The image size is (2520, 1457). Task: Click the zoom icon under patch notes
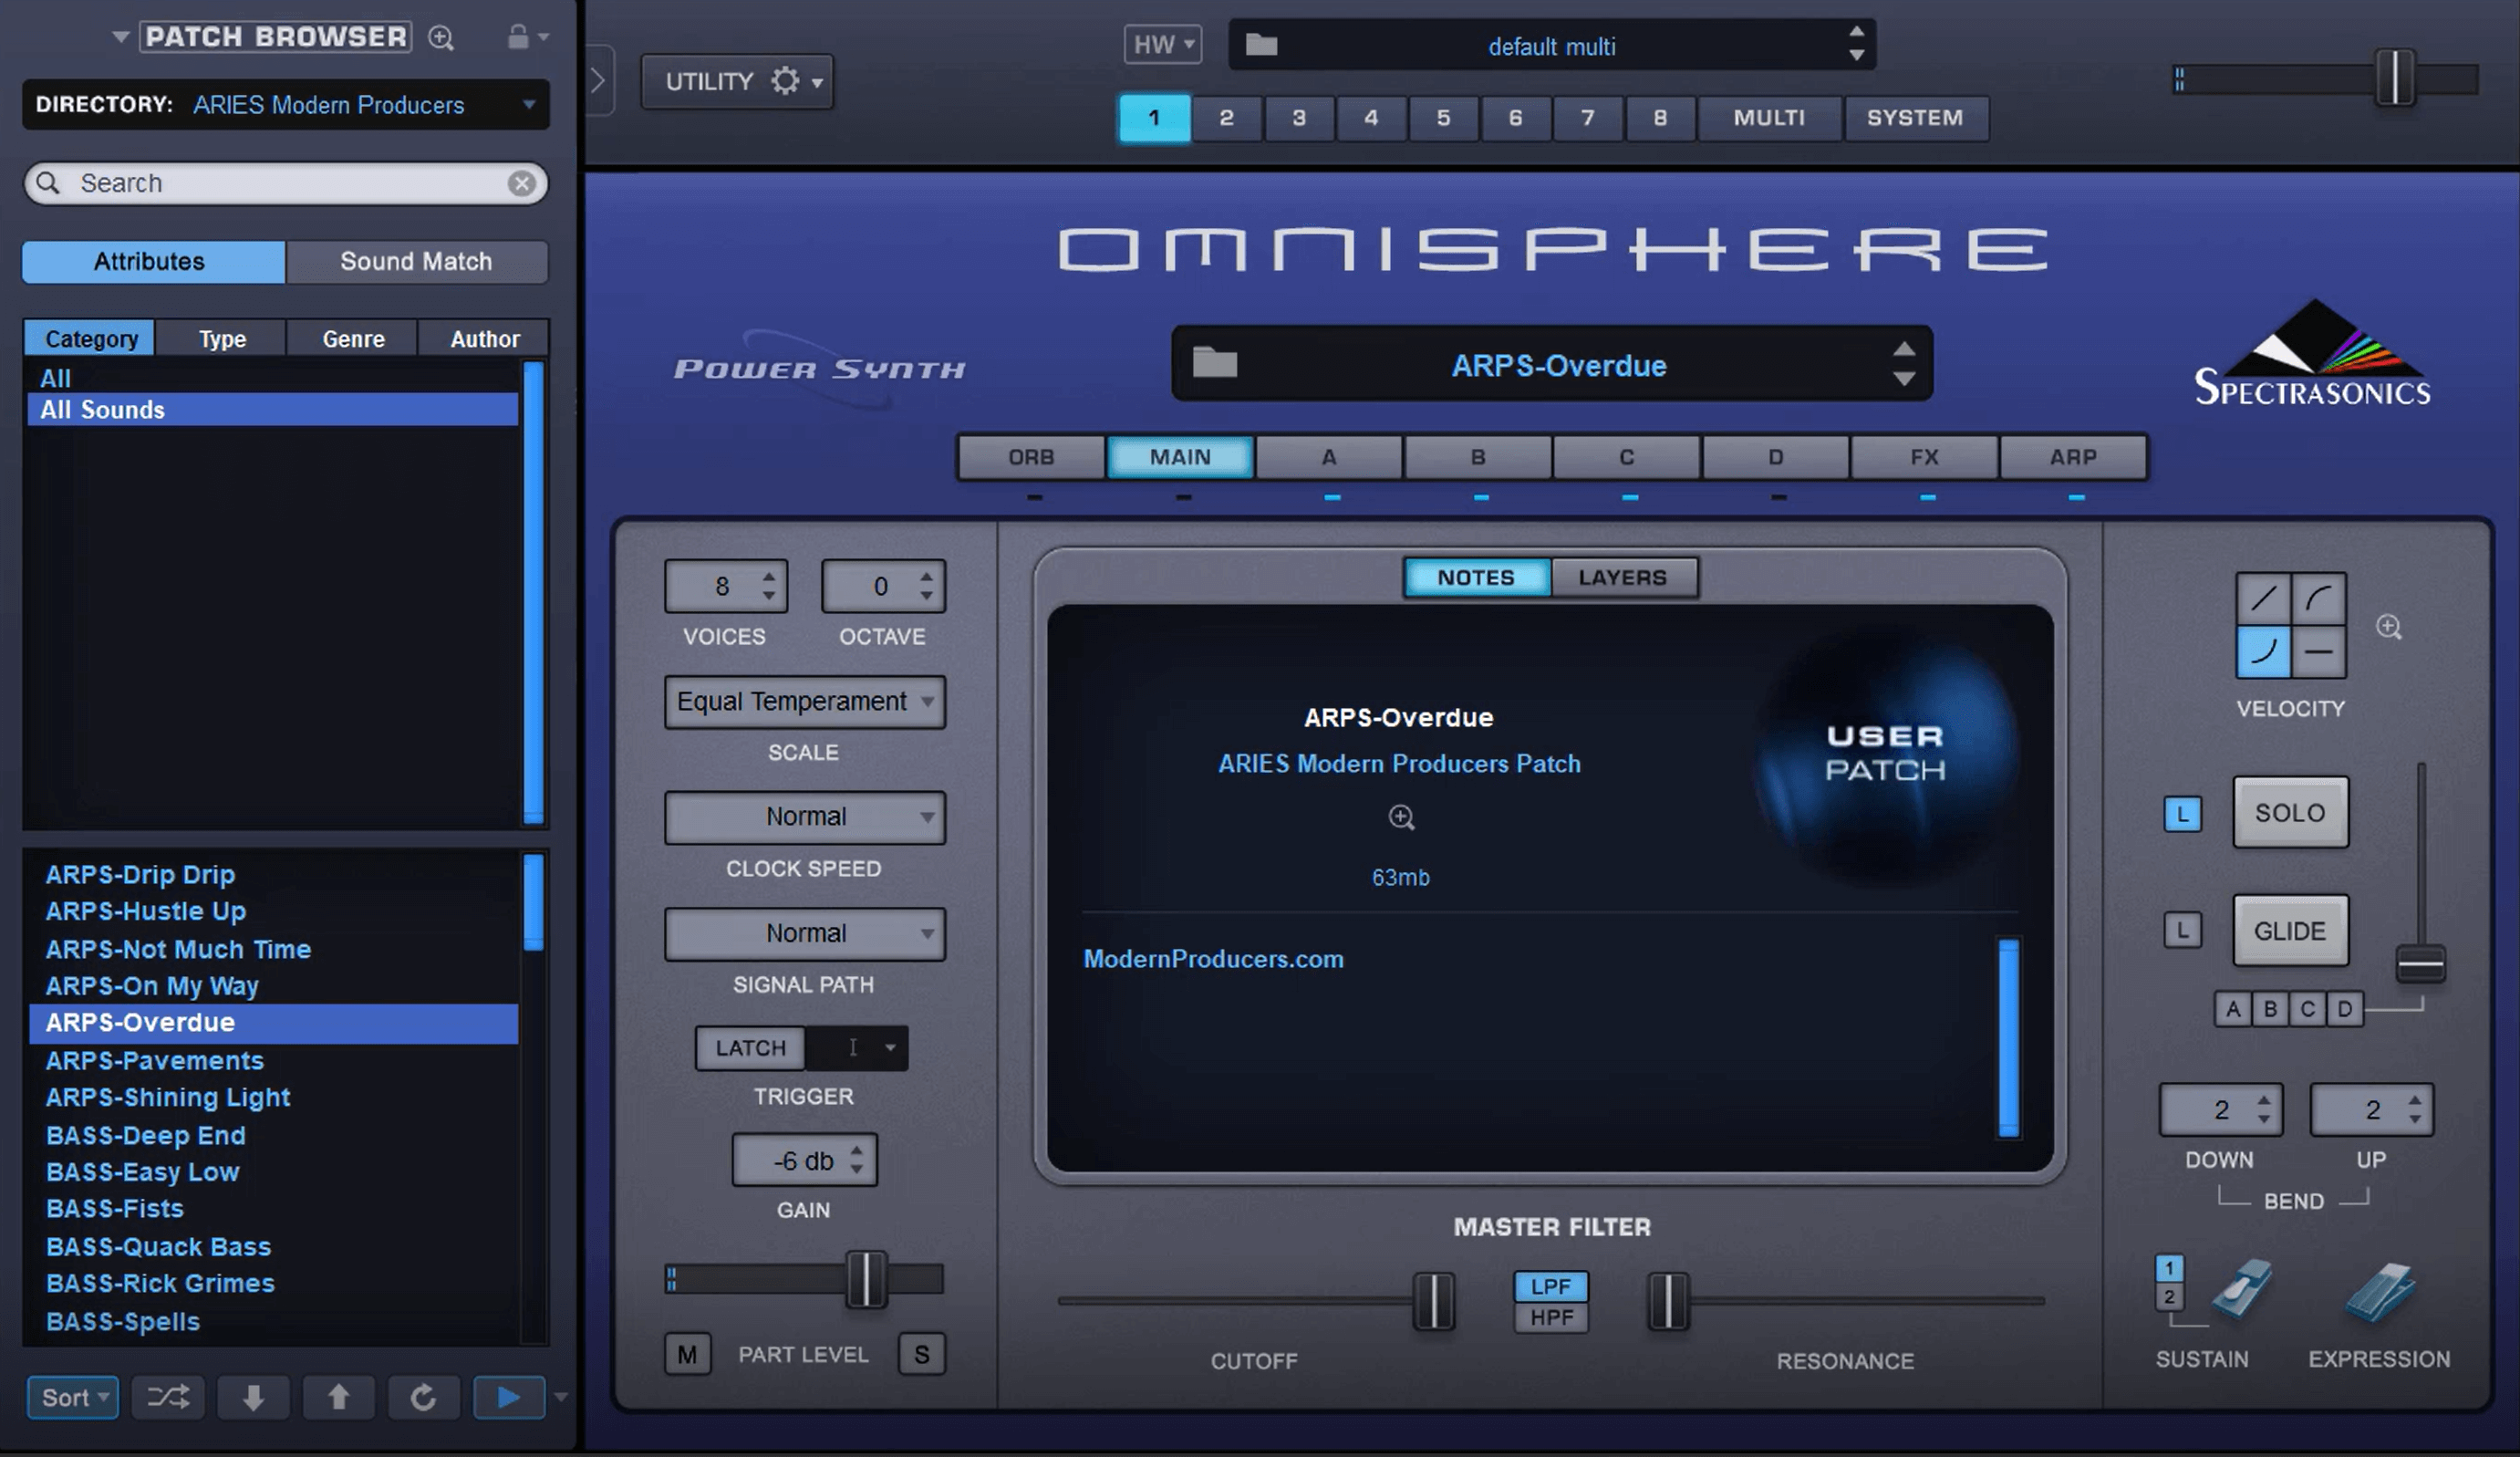pyautogui.click(x=1401, y=817)
